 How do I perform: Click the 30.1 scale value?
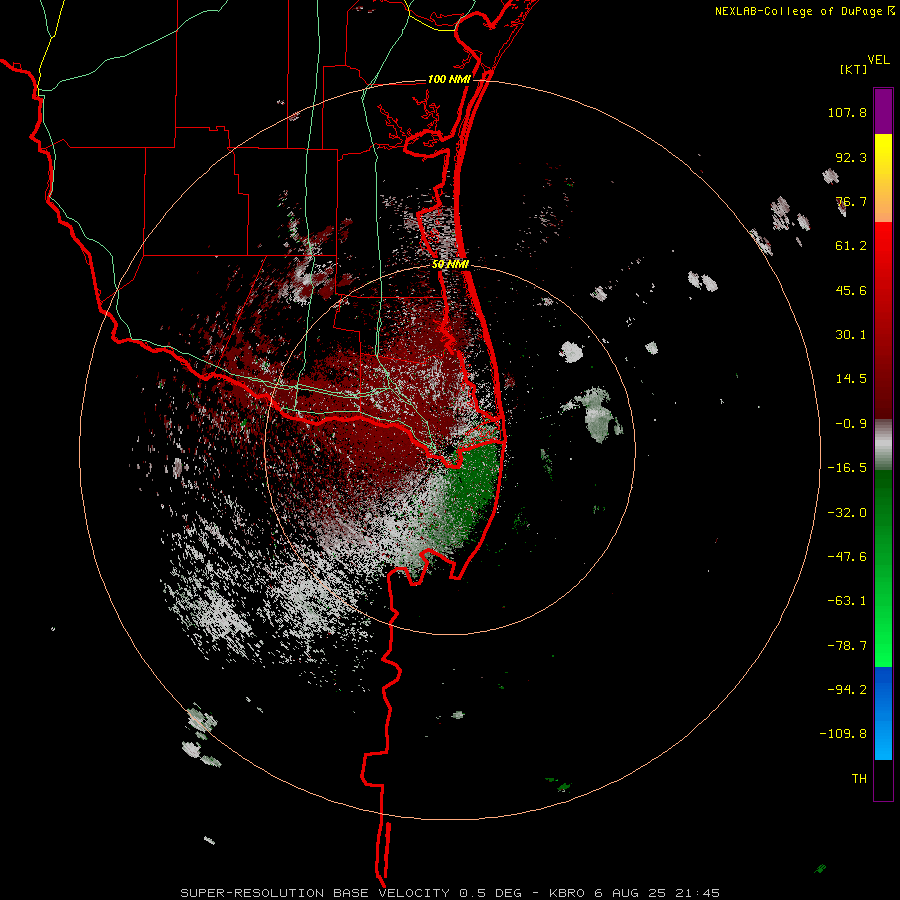(x=851, y=335)
